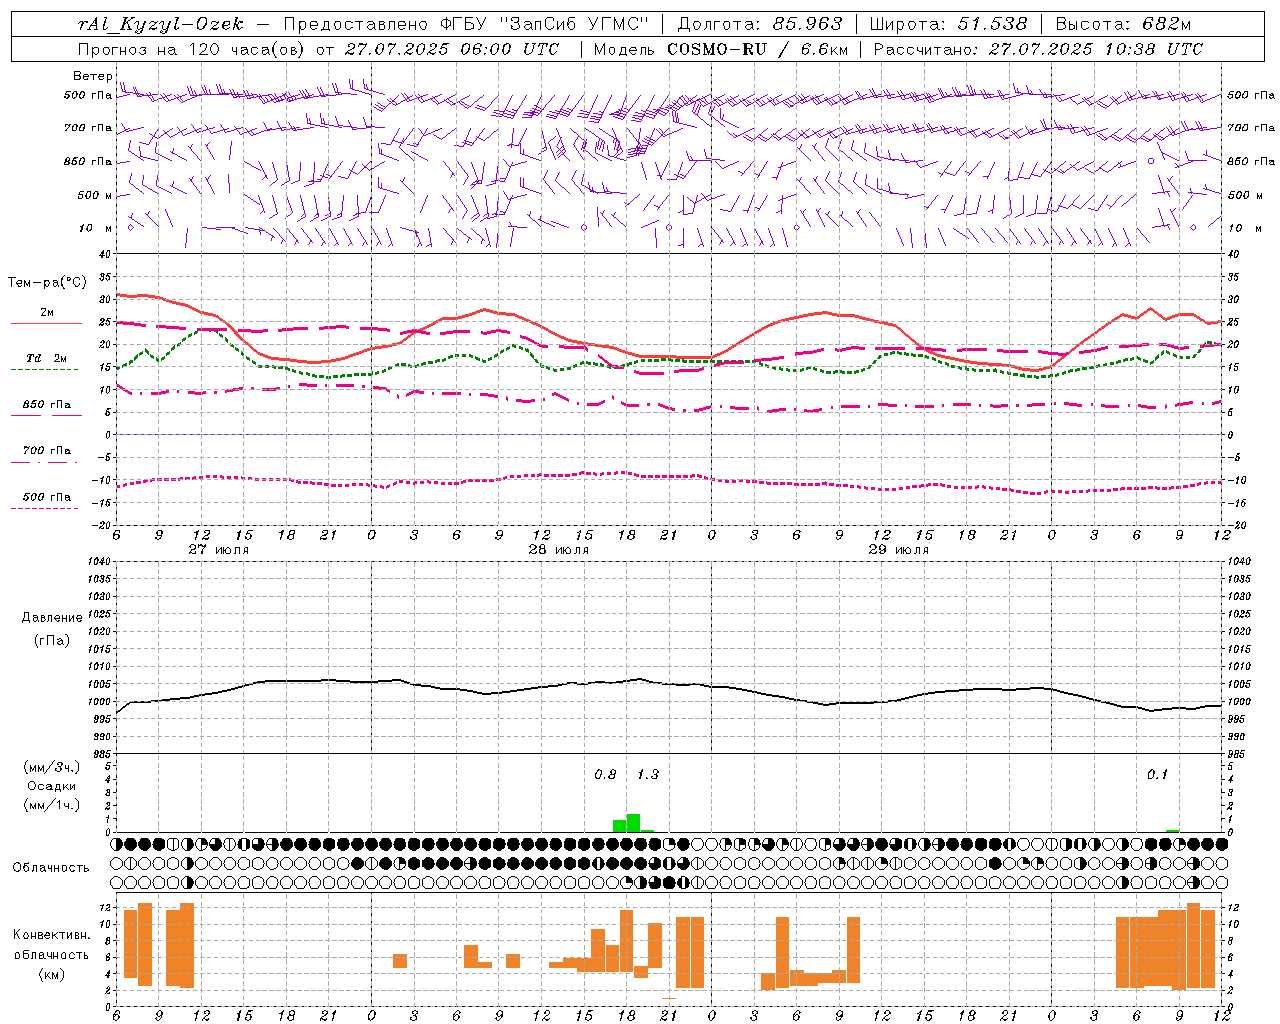Click the Рассчитано: 27.07.2025 10:38 UTC text
The width and height of the screenshot is (1280, 1024).
1038,49
